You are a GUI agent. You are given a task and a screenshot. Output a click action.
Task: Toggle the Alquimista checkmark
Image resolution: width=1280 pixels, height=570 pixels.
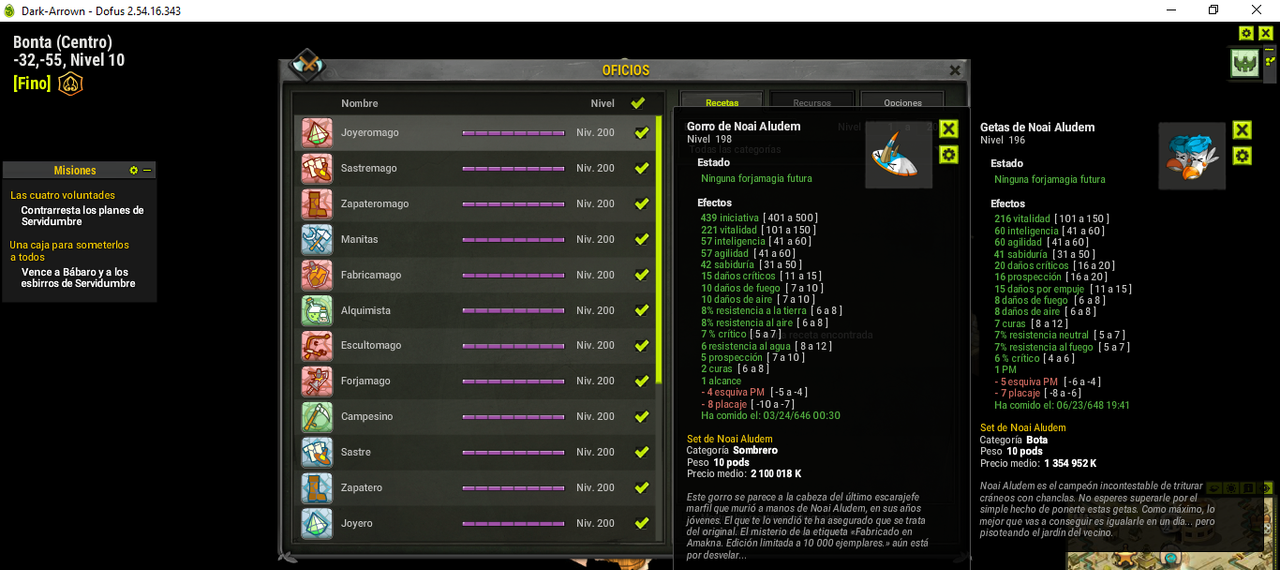[x=641, y=310]
